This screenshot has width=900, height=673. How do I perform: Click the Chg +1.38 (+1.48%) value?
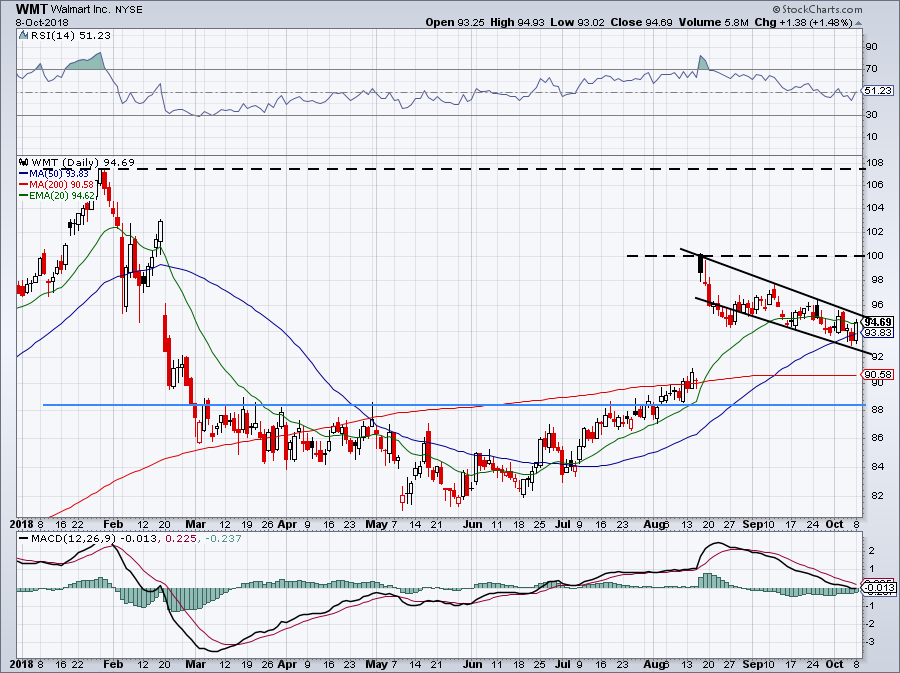(x=804, y=22)
